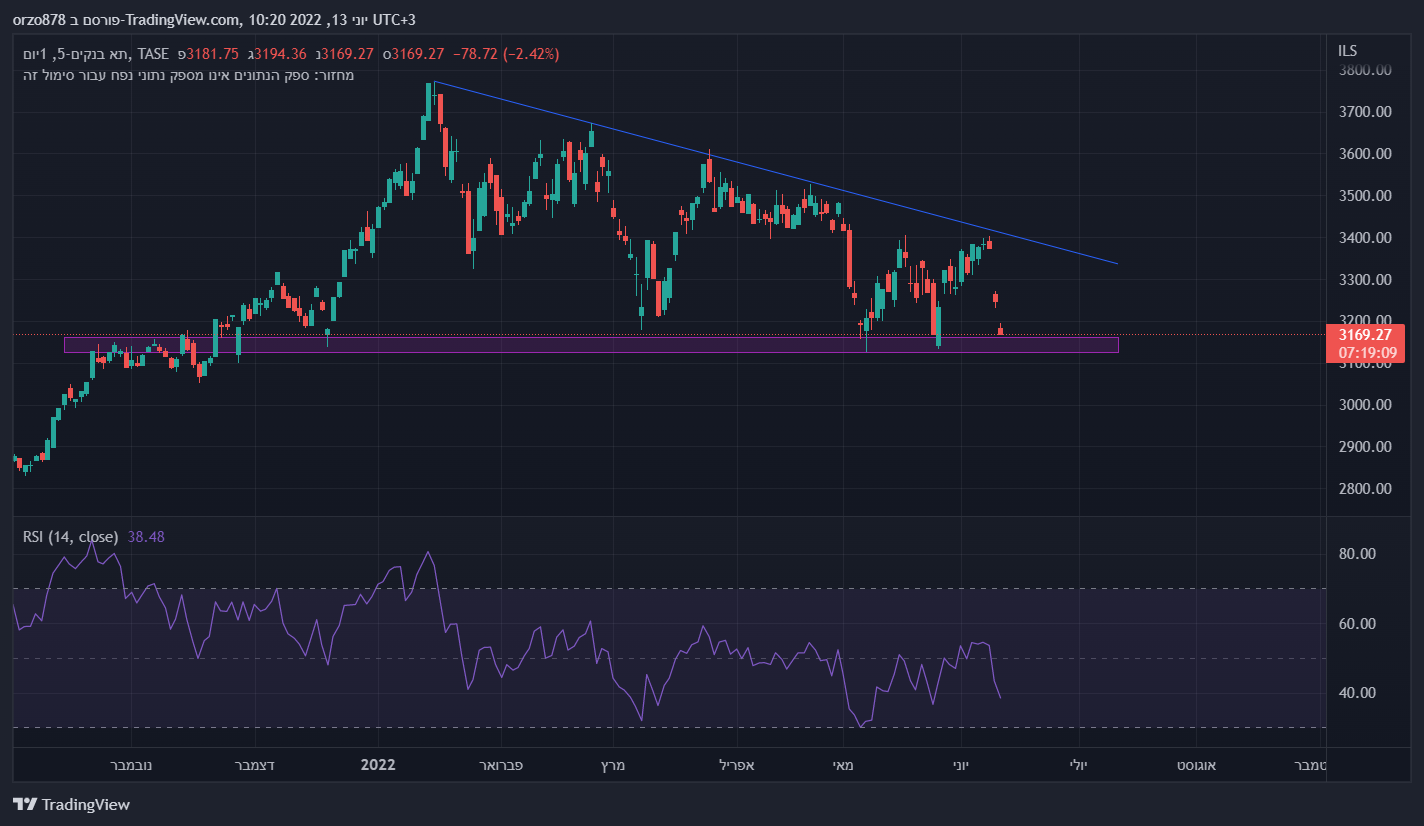Image resolution: width=1424 pixels, height=826 pixels.
Task: Click the ILS currency label on price axis
Action: (x=1347, y=50)
